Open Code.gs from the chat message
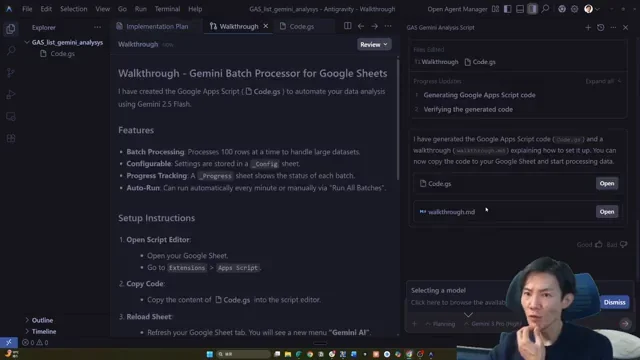This screenshot has height=360, width=640. tap(607, 184)
